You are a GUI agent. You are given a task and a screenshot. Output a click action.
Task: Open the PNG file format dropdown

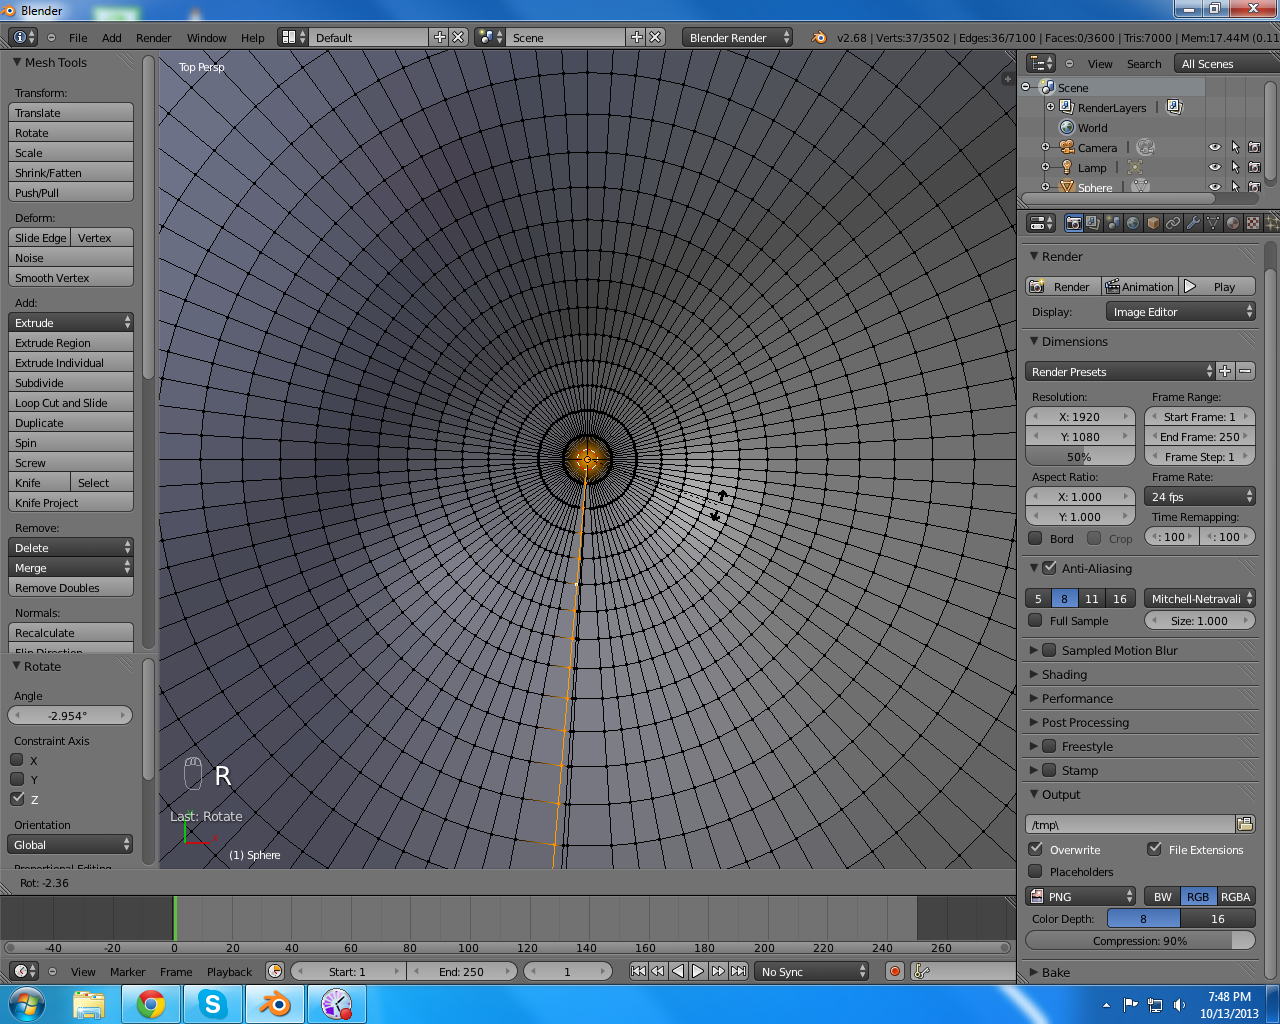pos(1082,897)
